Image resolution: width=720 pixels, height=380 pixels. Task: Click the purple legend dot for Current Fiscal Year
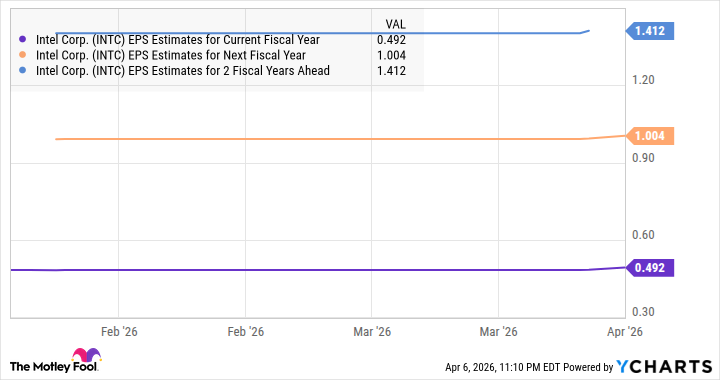[23, 40]
